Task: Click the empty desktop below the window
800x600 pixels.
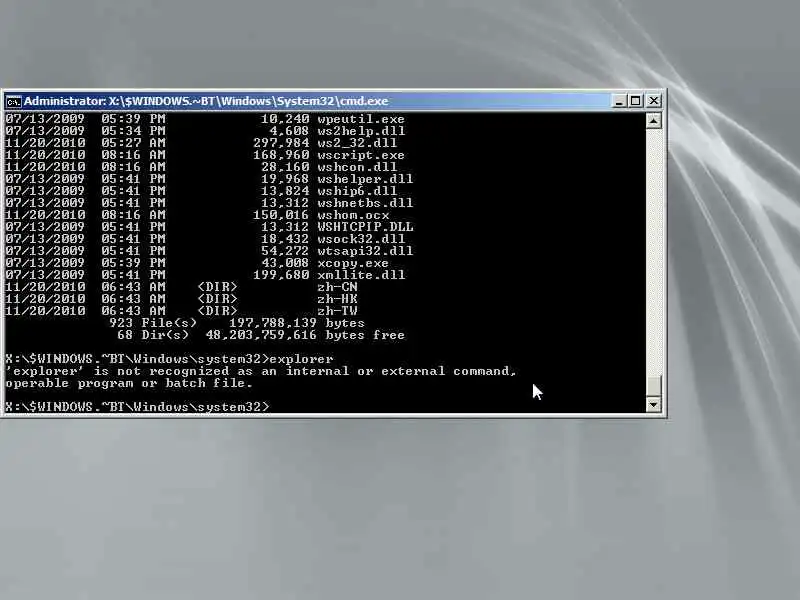Action: click(x=400, y=510)
